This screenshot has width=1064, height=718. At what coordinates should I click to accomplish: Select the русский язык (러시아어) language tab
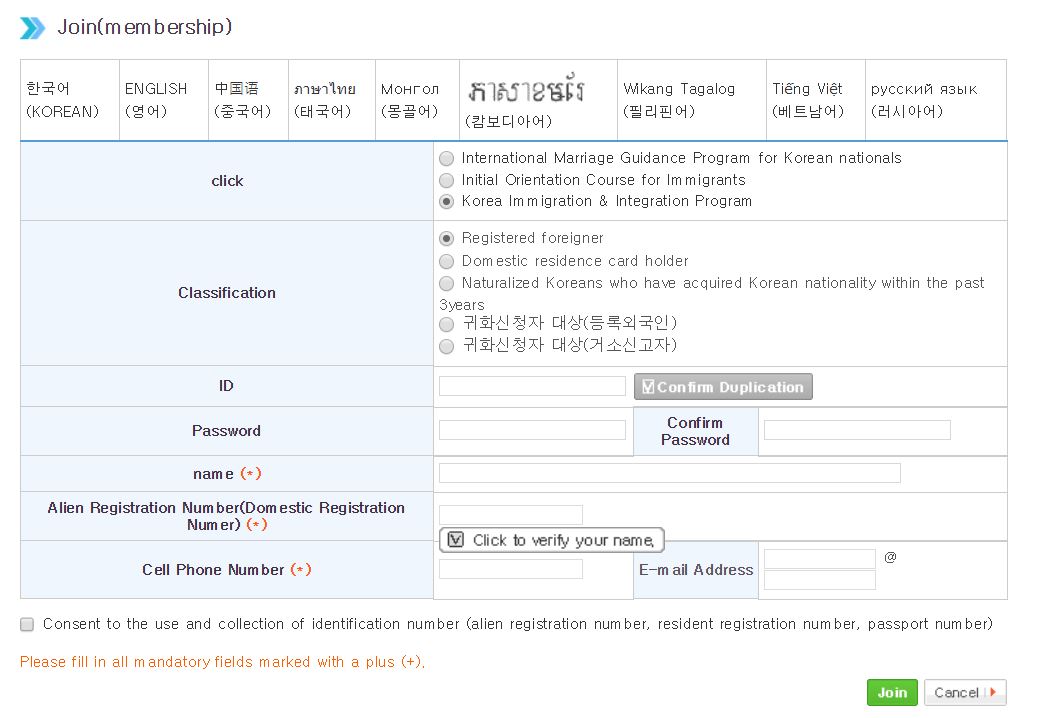[934, 99]
